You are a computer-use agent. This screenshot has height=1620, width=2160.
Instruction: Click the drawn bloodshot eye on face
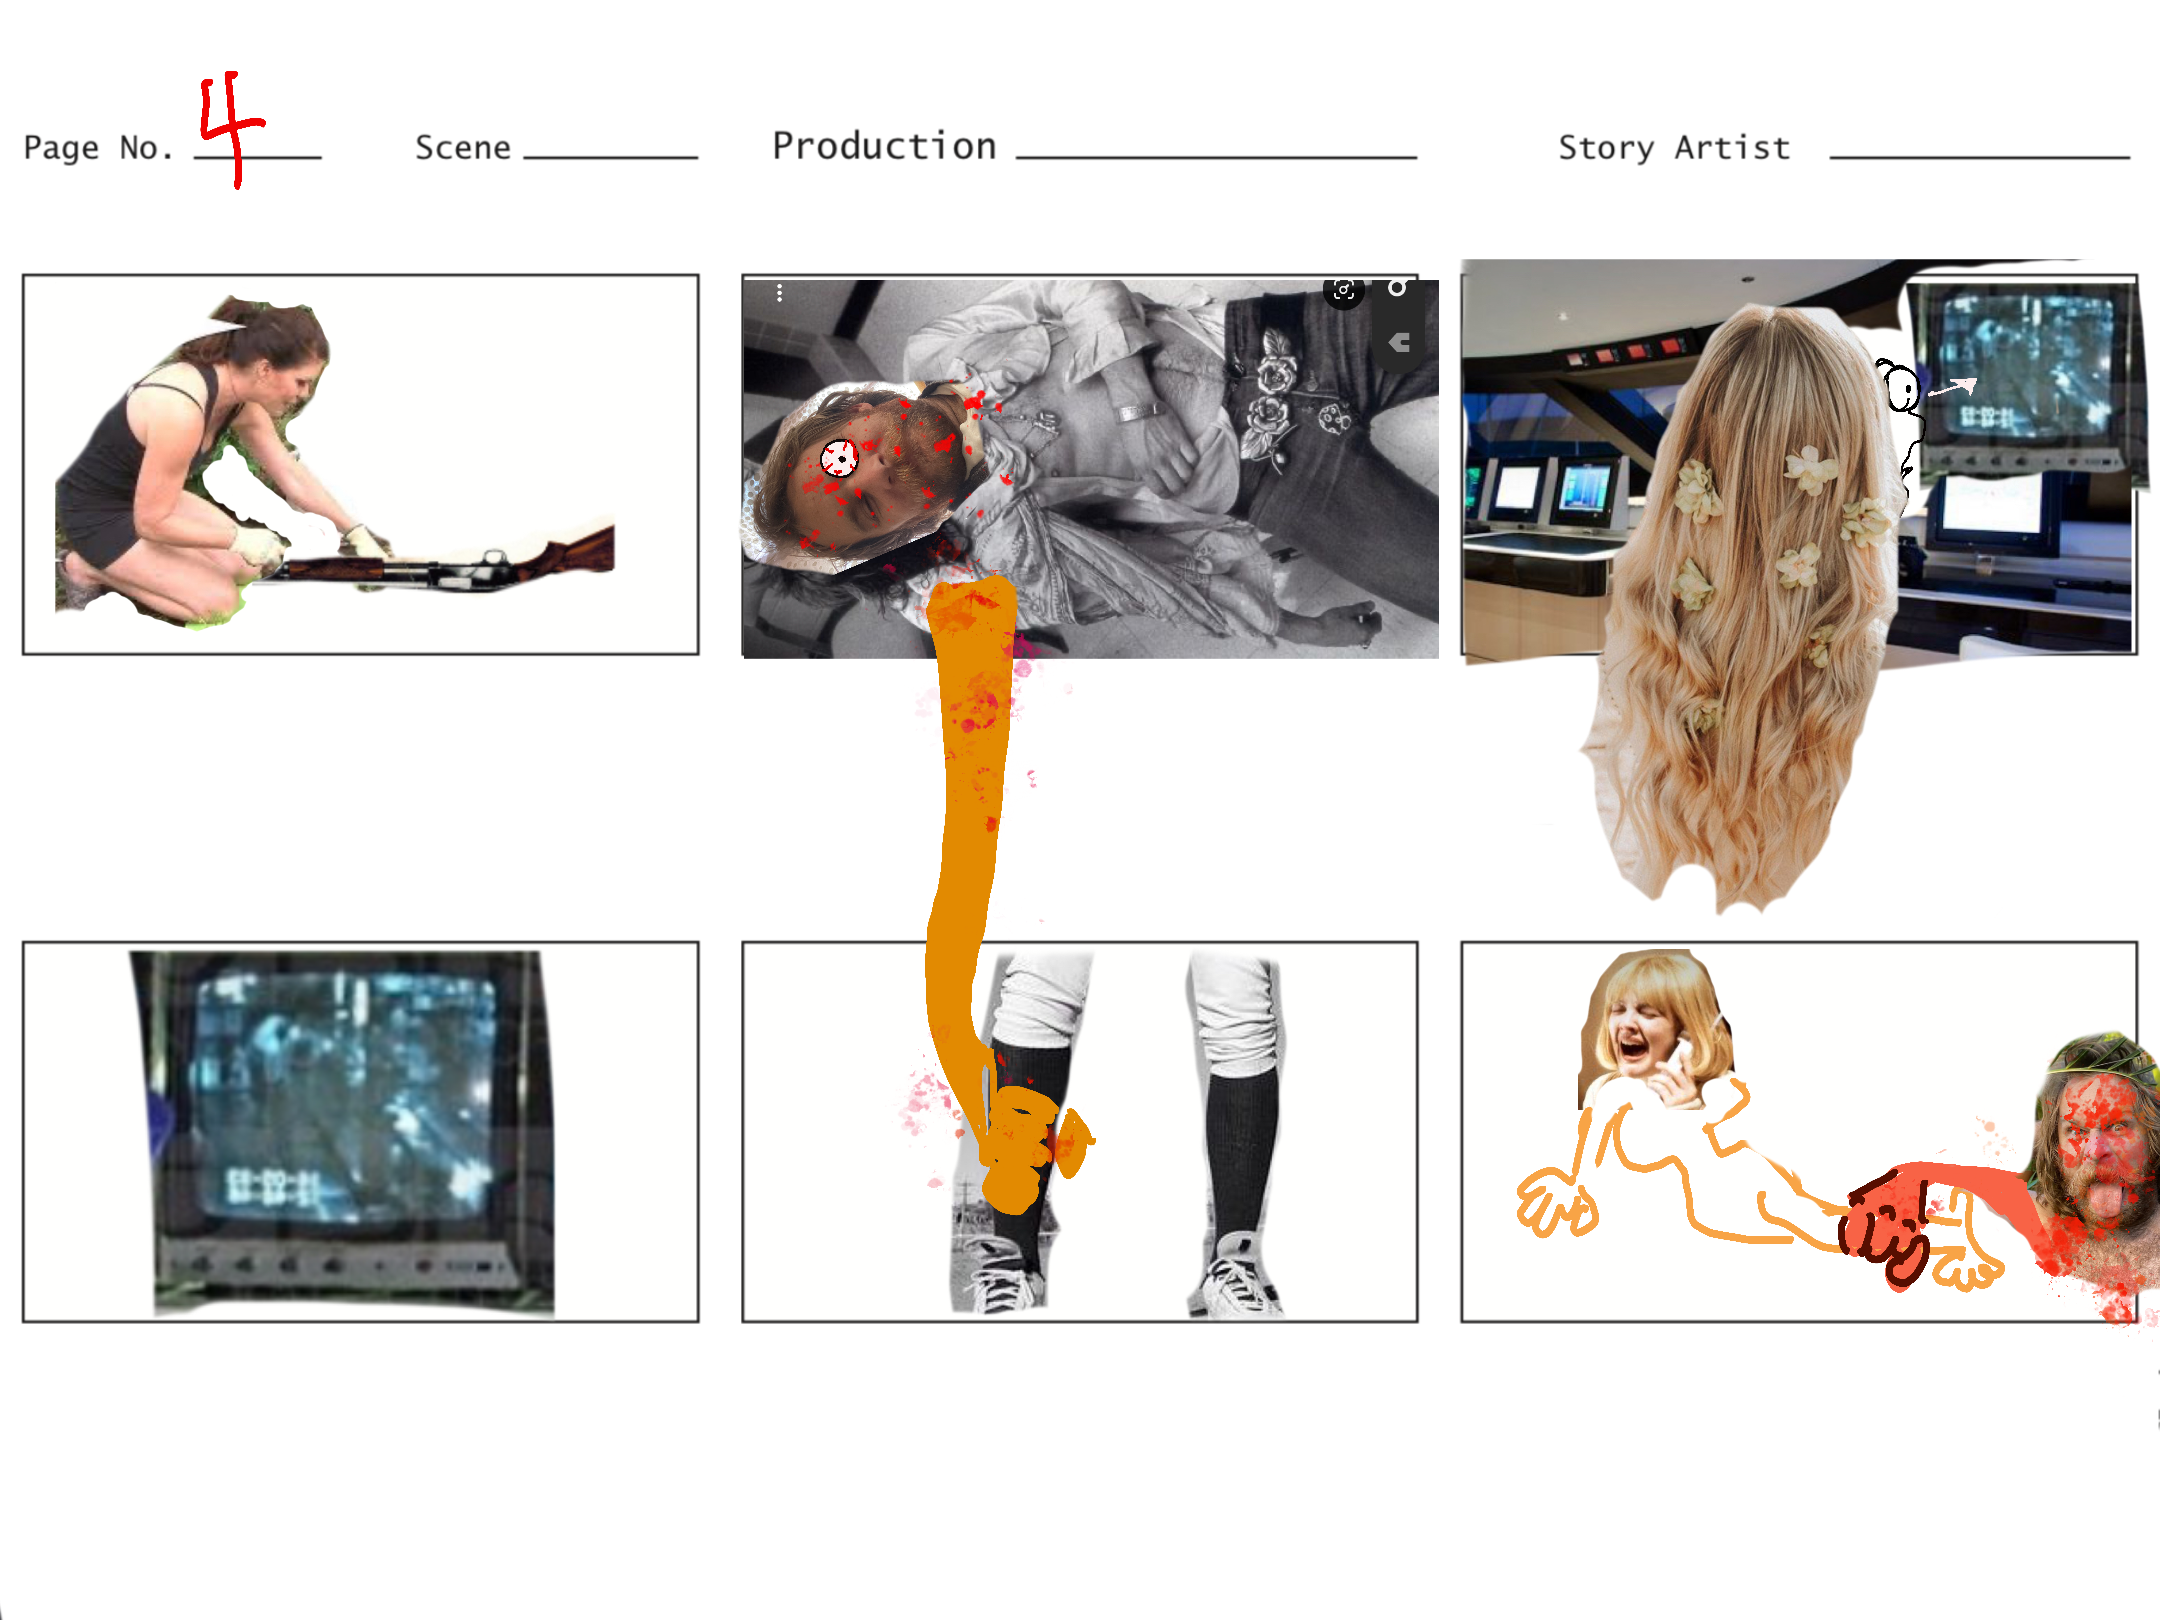pos(839,459)
